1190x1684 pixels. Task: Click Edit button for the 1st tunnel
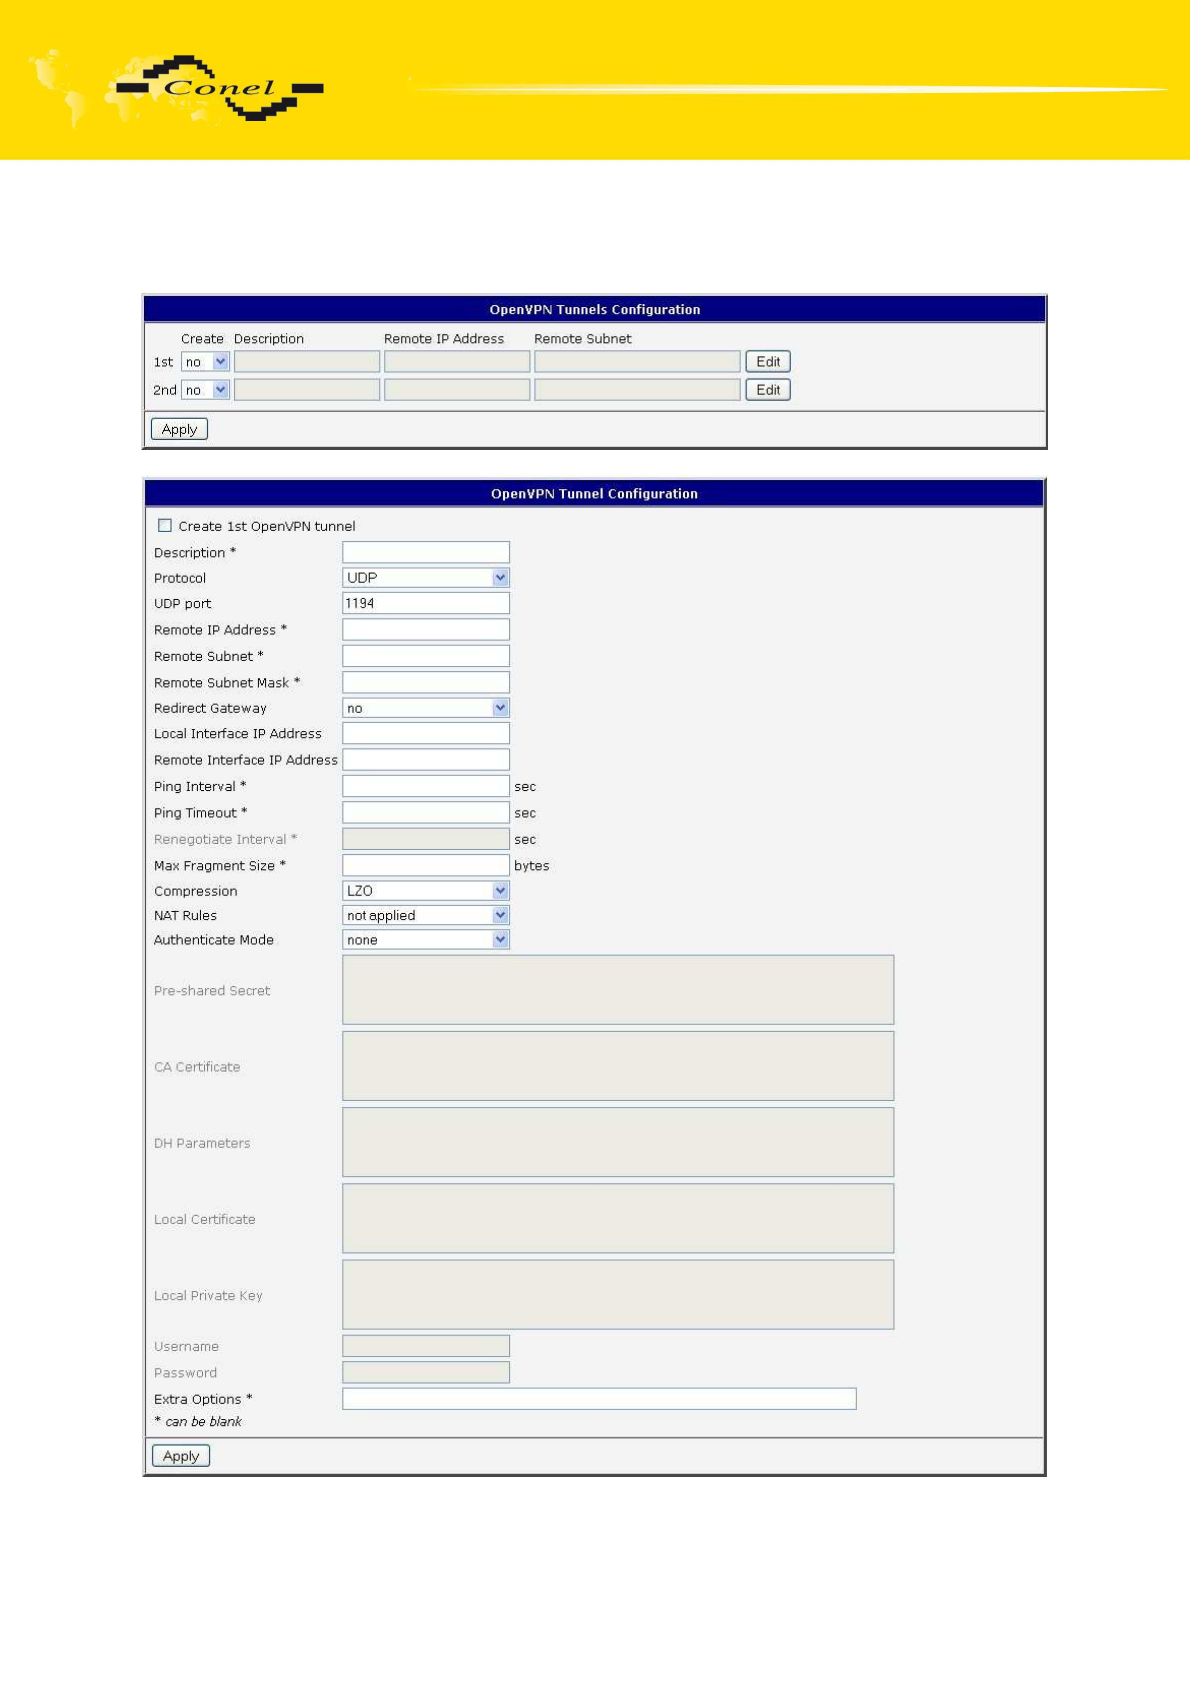[768, 362]
